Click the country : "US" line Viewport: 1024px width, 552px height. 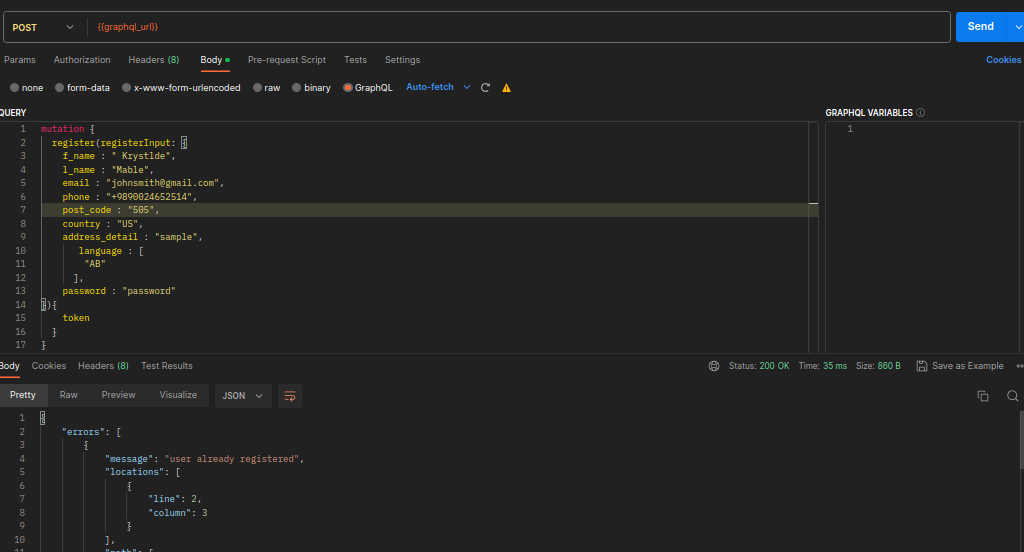(103, 223)
